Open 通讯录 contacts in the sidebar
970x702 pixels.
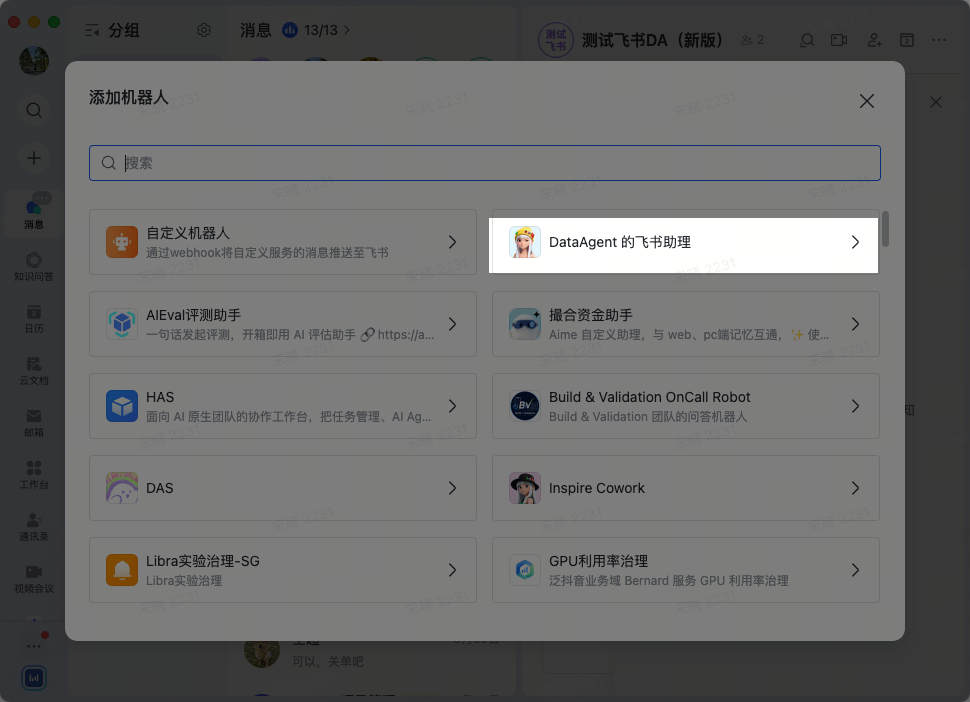[x=34, y=526]
